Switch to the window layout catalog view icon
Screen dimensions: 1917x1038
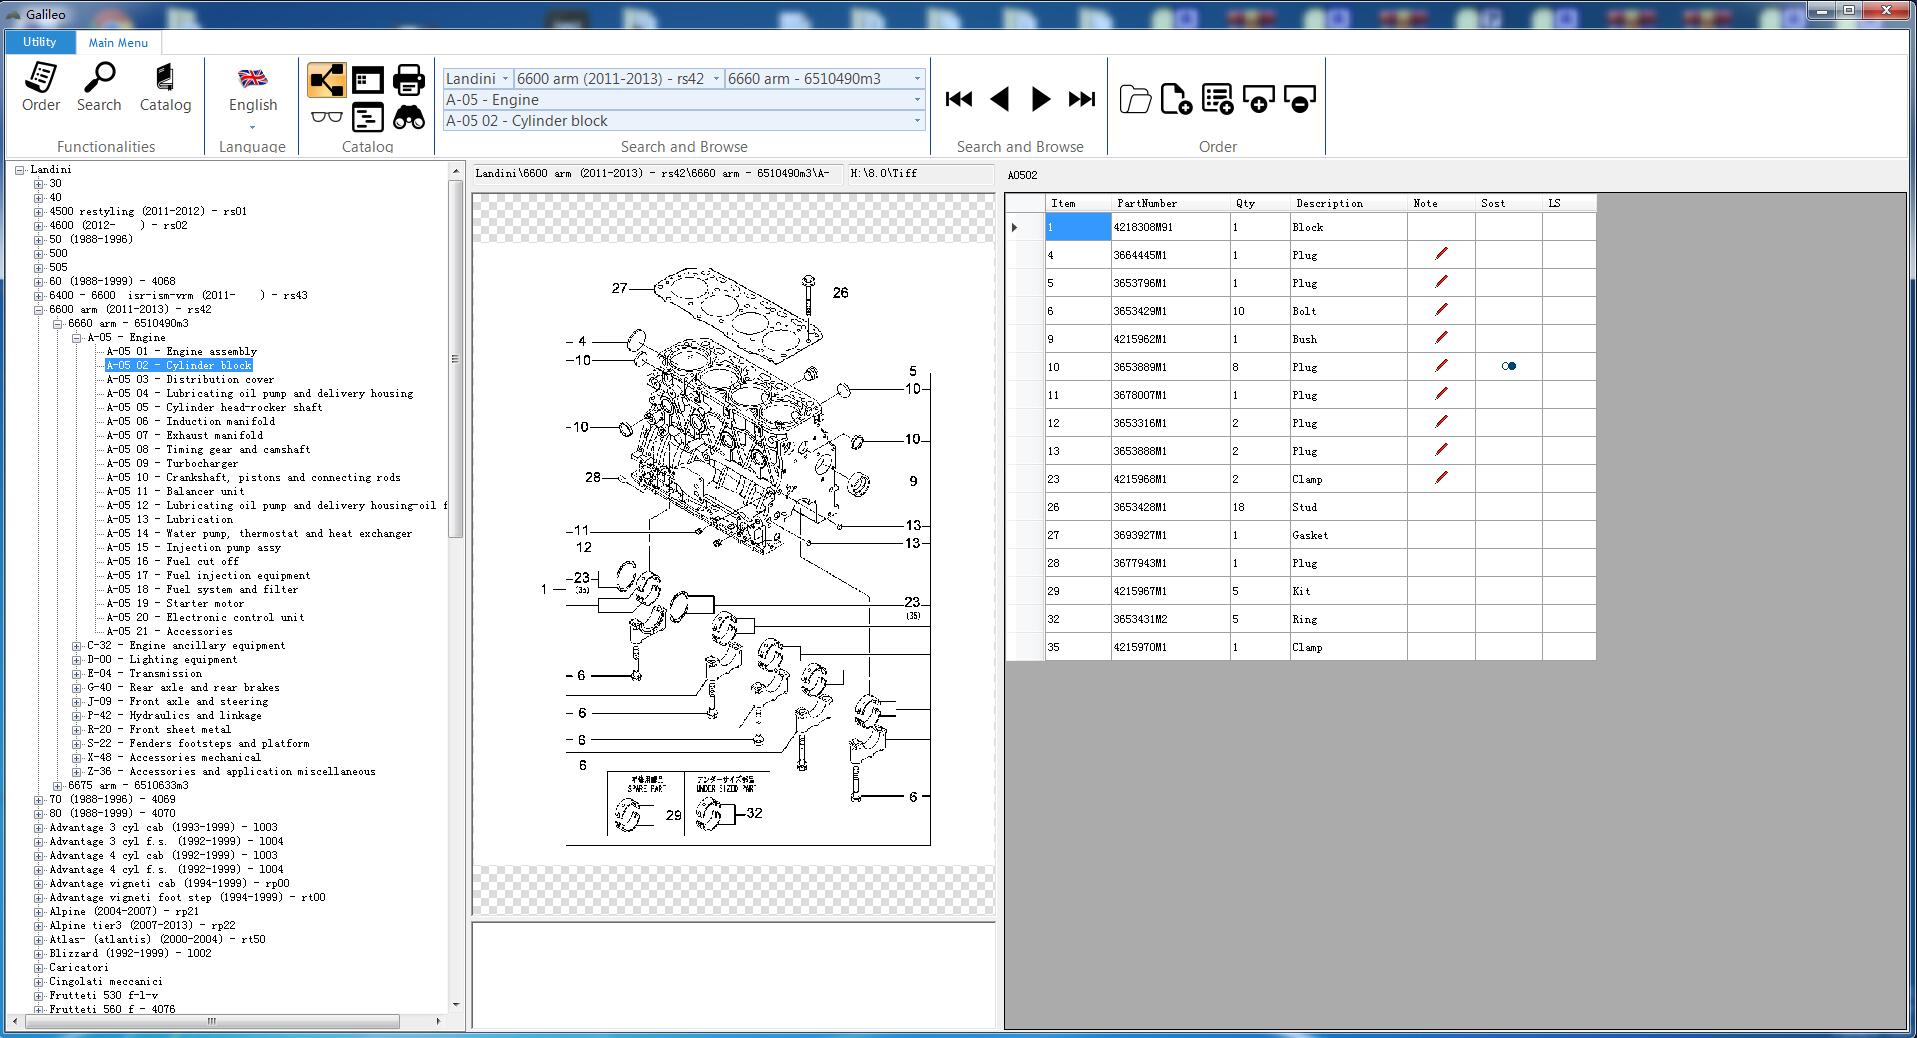pos(367,80)
